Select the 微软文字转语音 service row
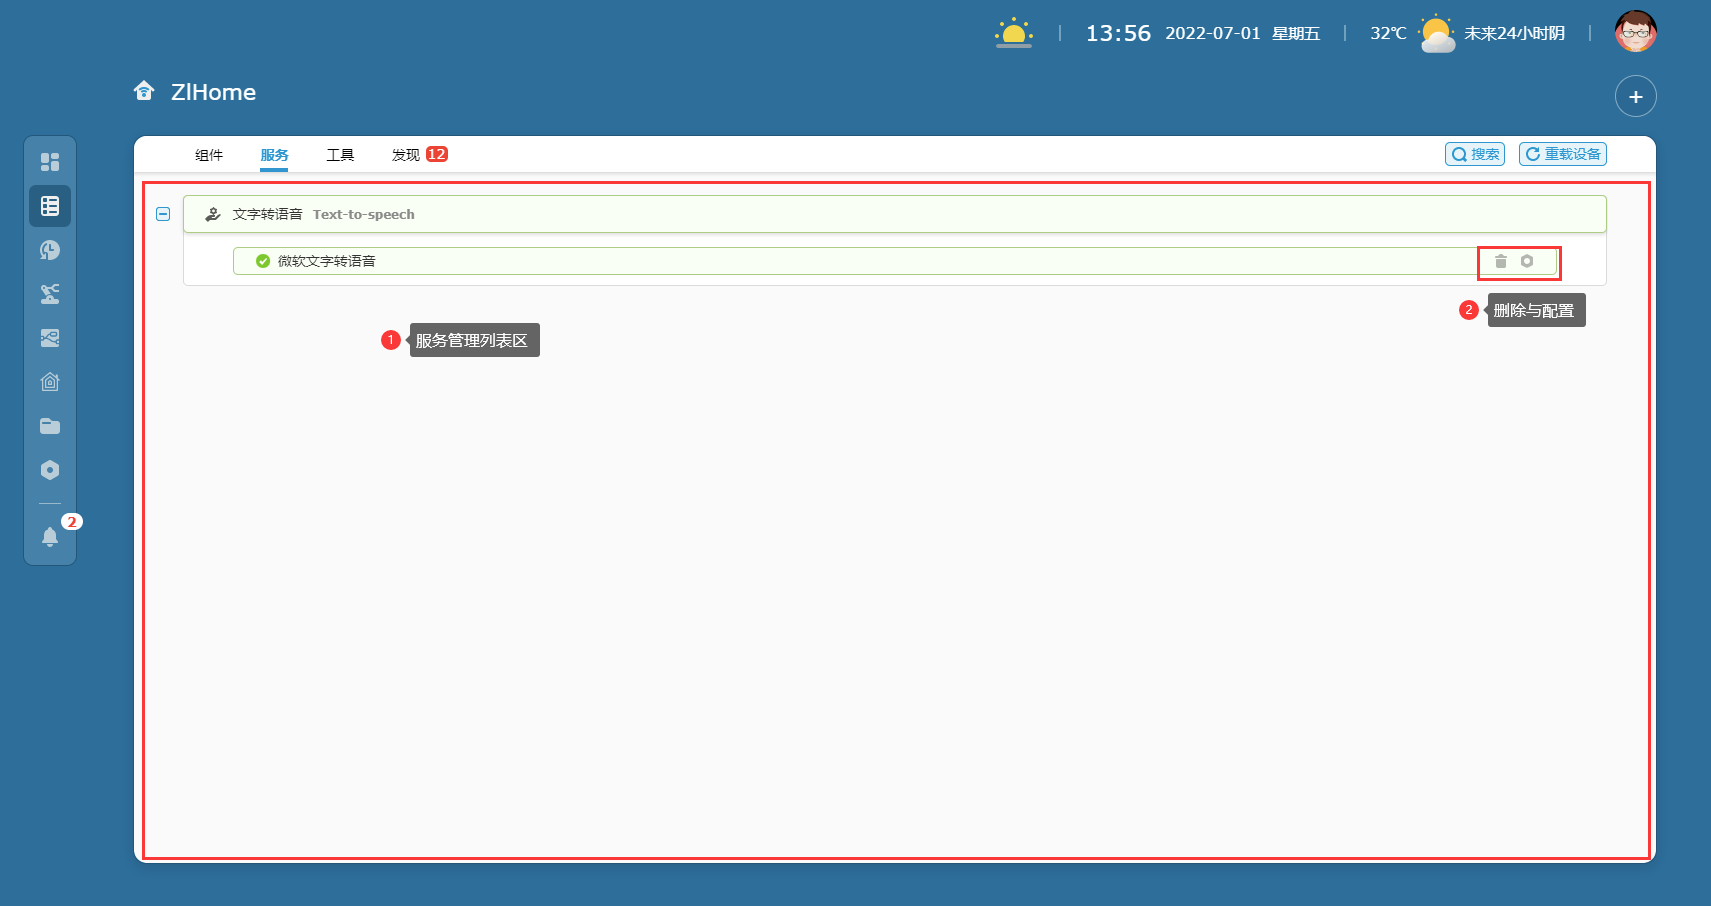This screenshot has height=906, width=1711. [895, 261]
